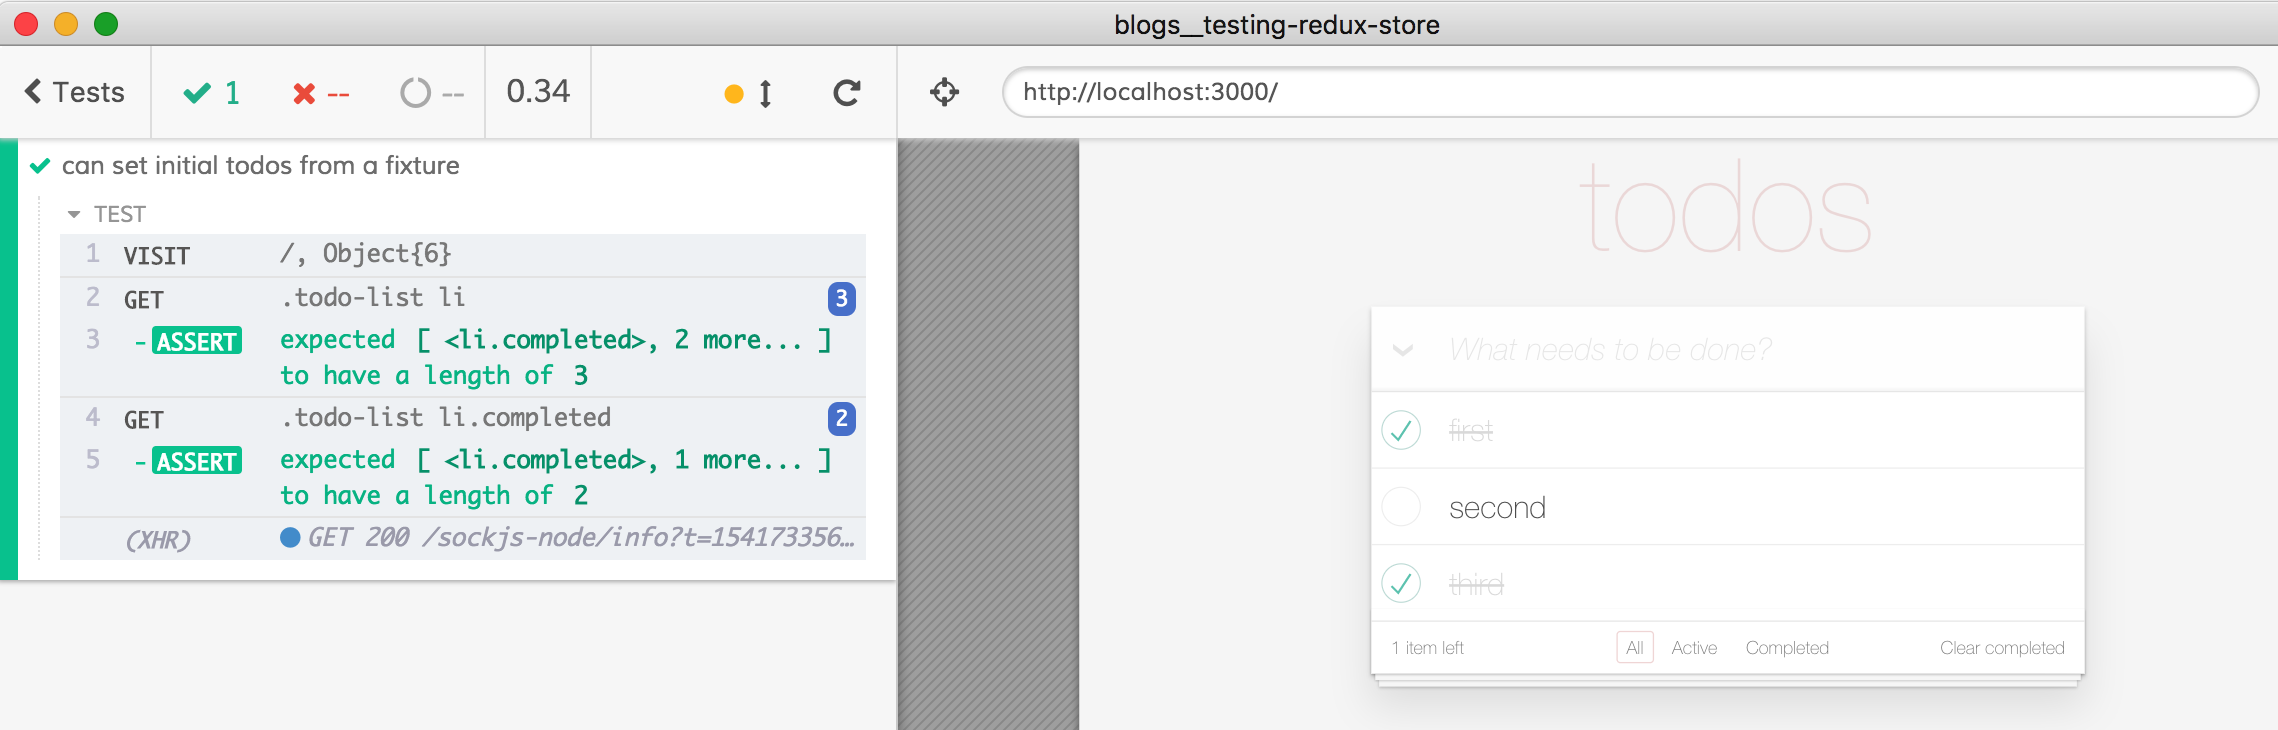Select the assert length of 2 row
This screenshot has height=730, width=2278.
(x=462, y=477)
